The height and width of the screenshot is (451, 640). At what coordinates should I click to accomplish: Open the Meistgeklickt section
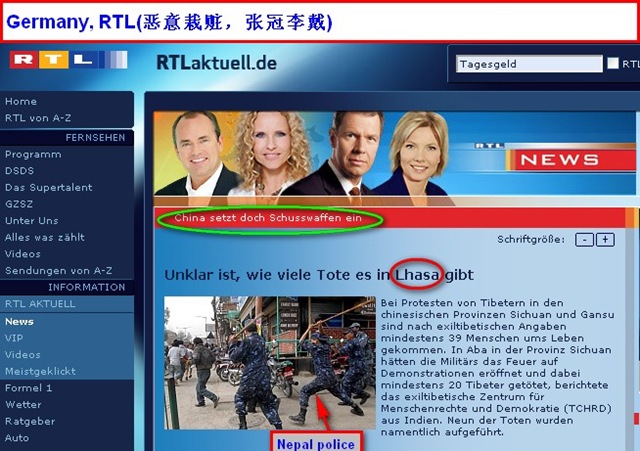point(40,371)
